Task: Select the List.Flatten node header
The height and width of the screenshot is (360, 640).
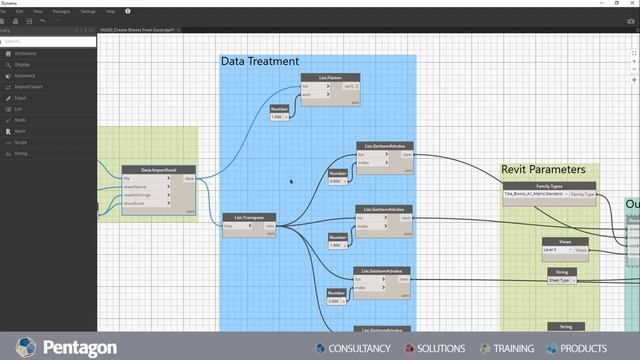Action: 331,78
